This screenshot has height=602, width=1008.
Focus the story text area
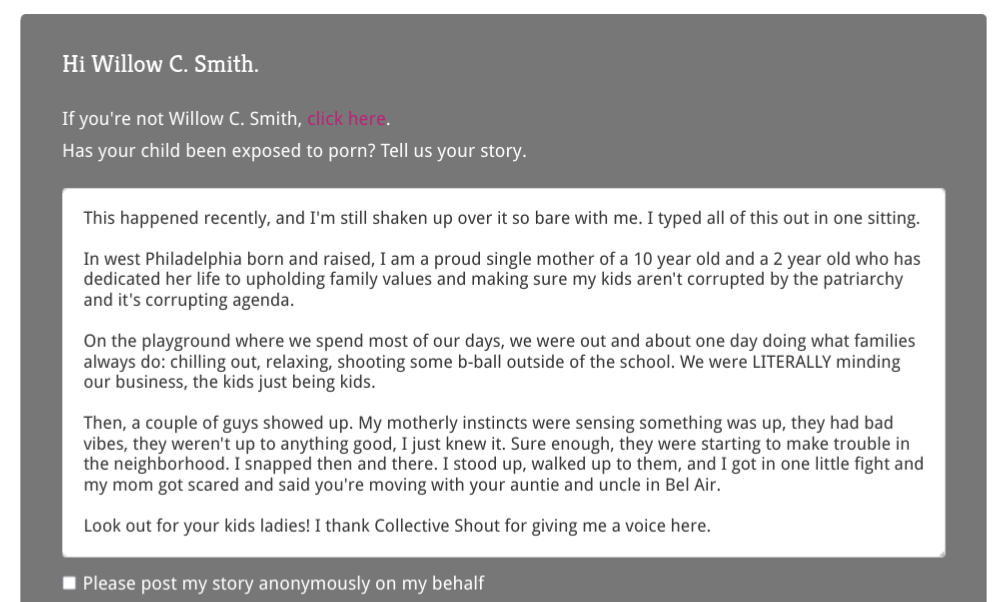click(503, 372)
